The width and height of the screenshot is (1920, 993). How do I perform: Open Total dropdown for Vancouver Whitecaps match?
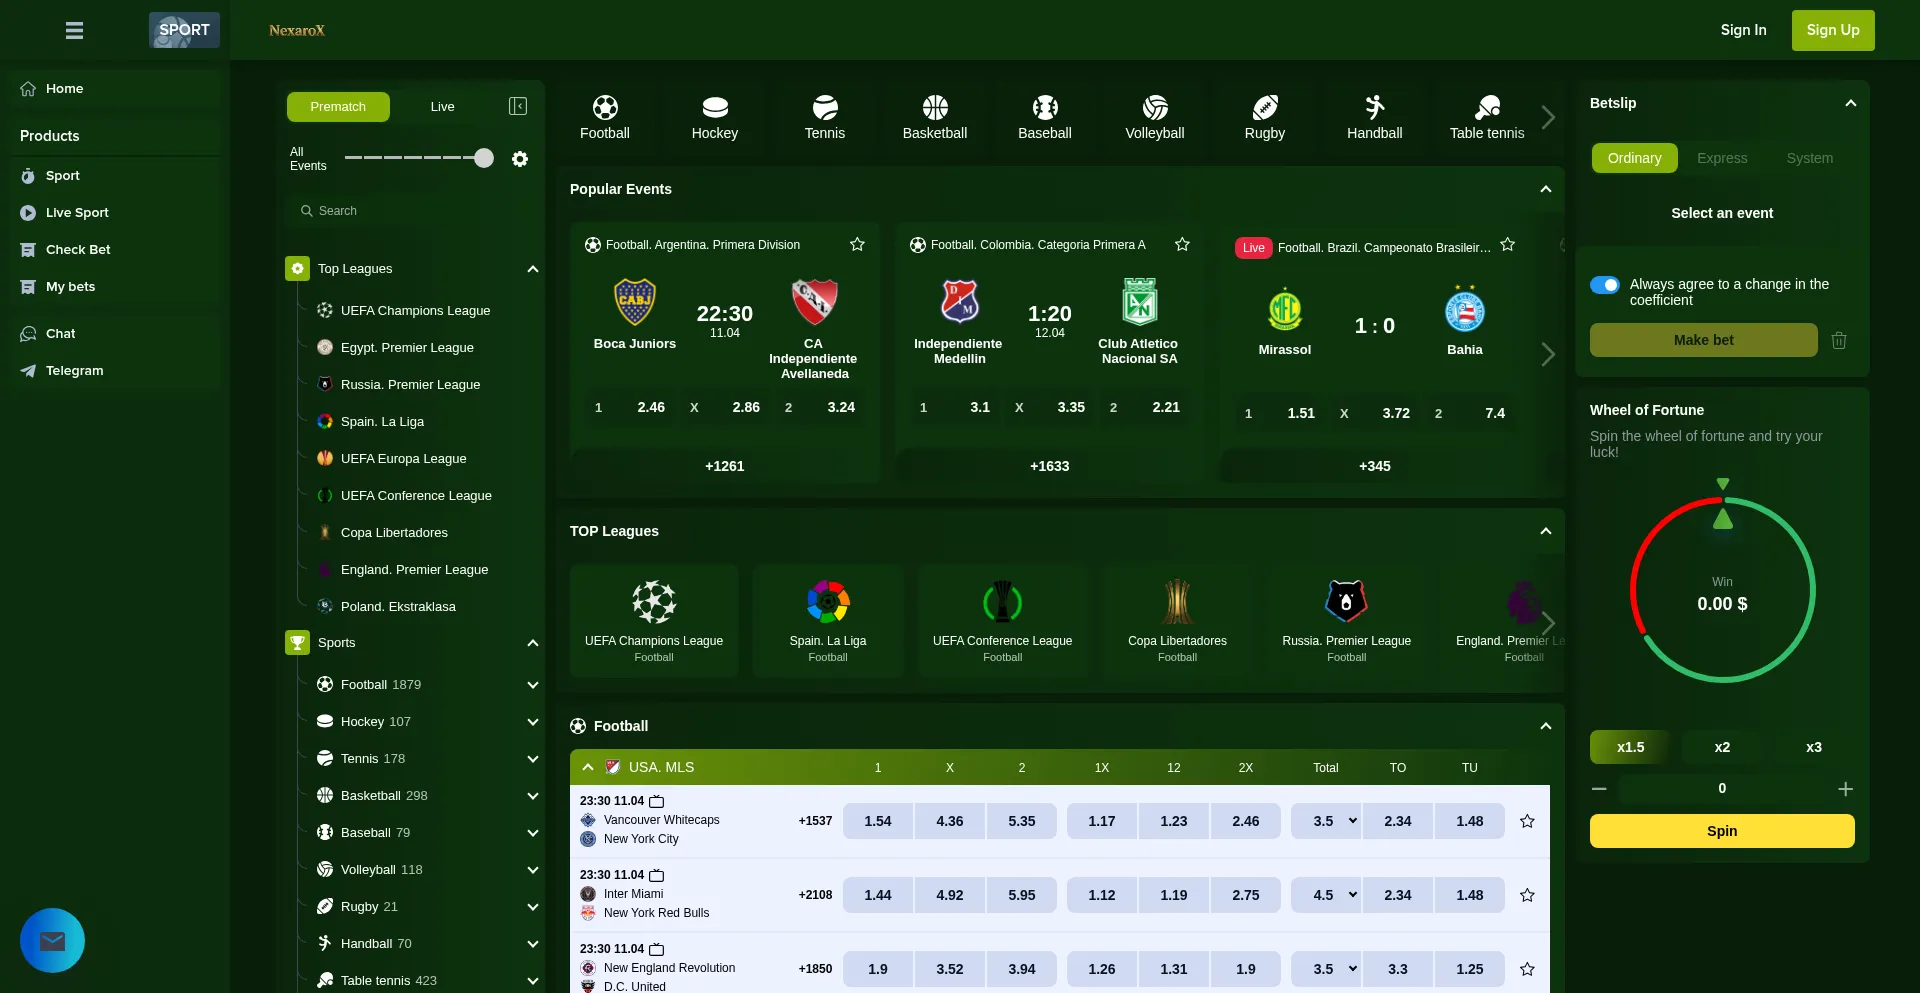[x=1326, y=821]
